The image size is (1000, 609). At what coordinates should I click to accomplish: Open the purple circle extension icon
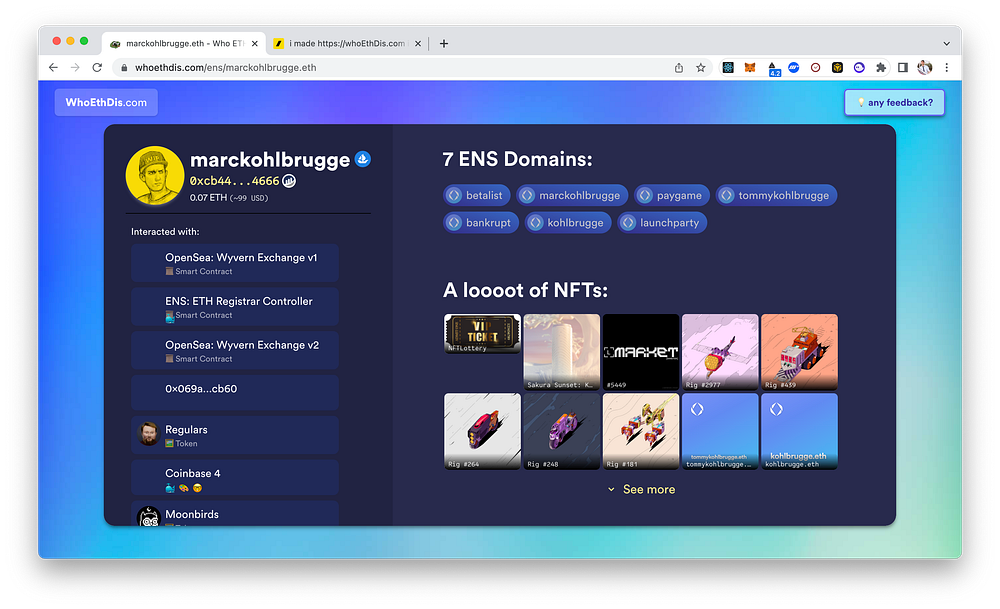pyautogui.click(x=859, y=68)
